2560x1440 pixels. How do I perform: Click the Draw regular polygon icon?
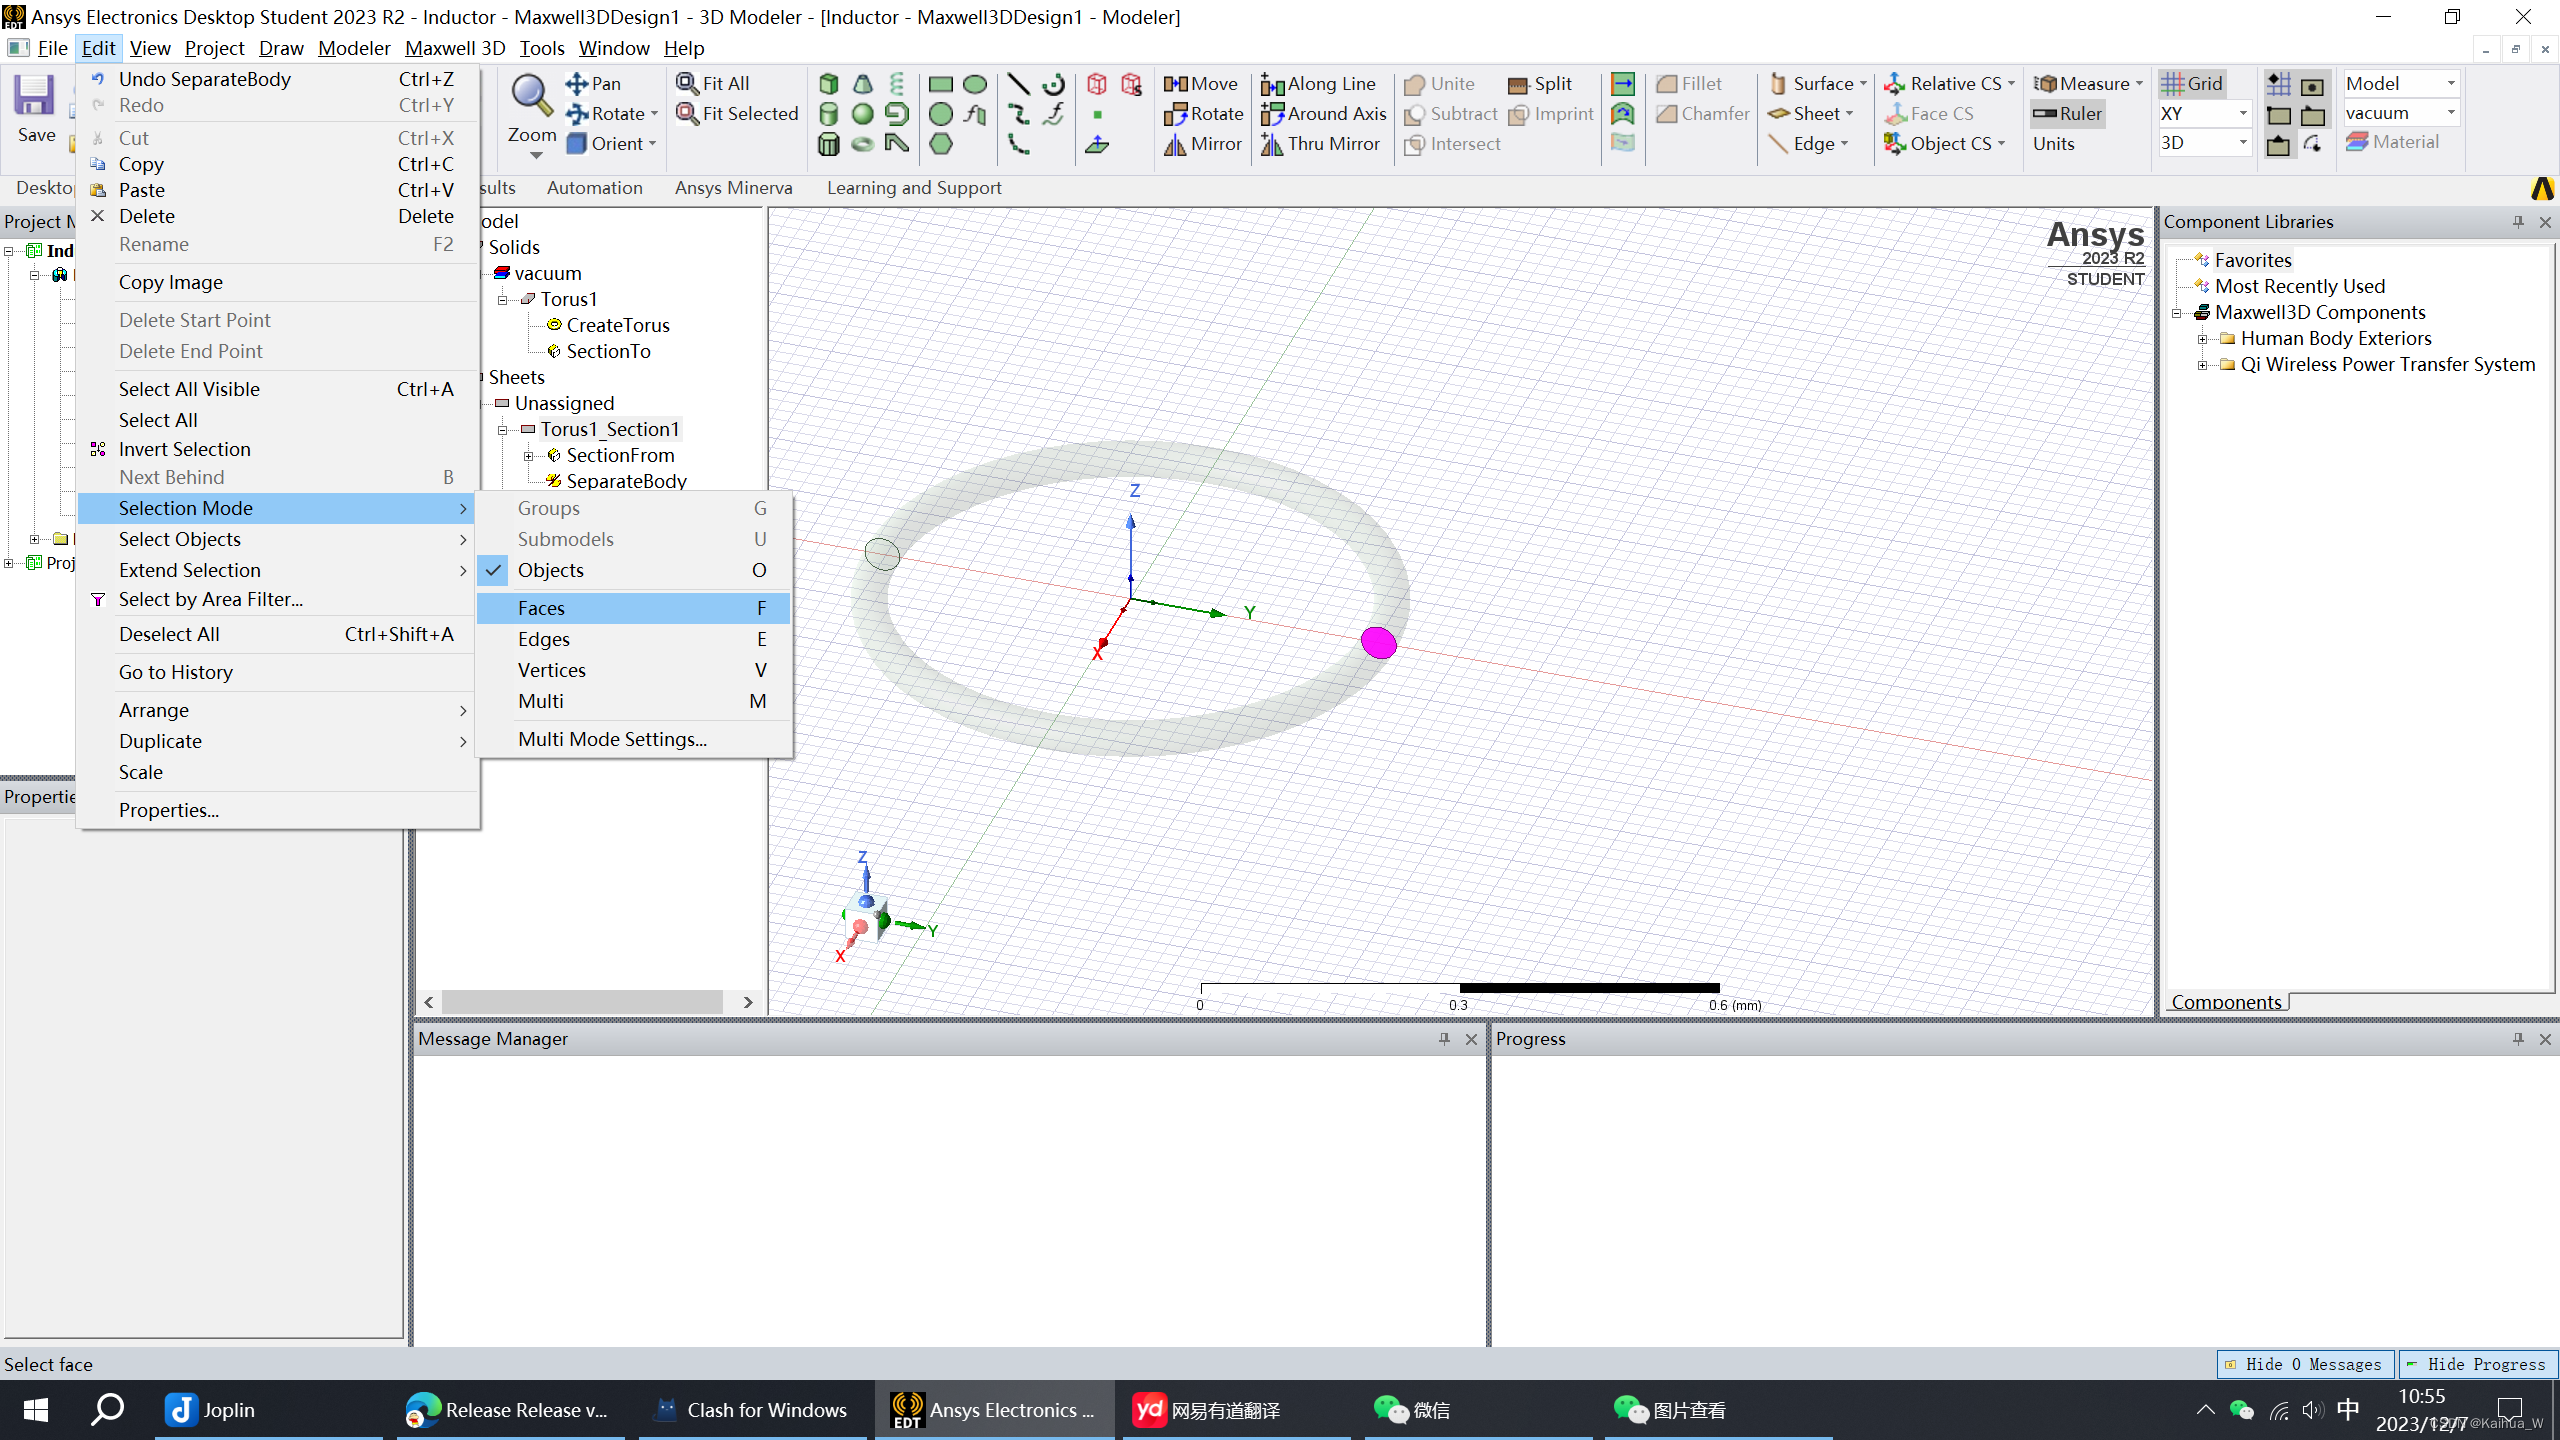940,144
